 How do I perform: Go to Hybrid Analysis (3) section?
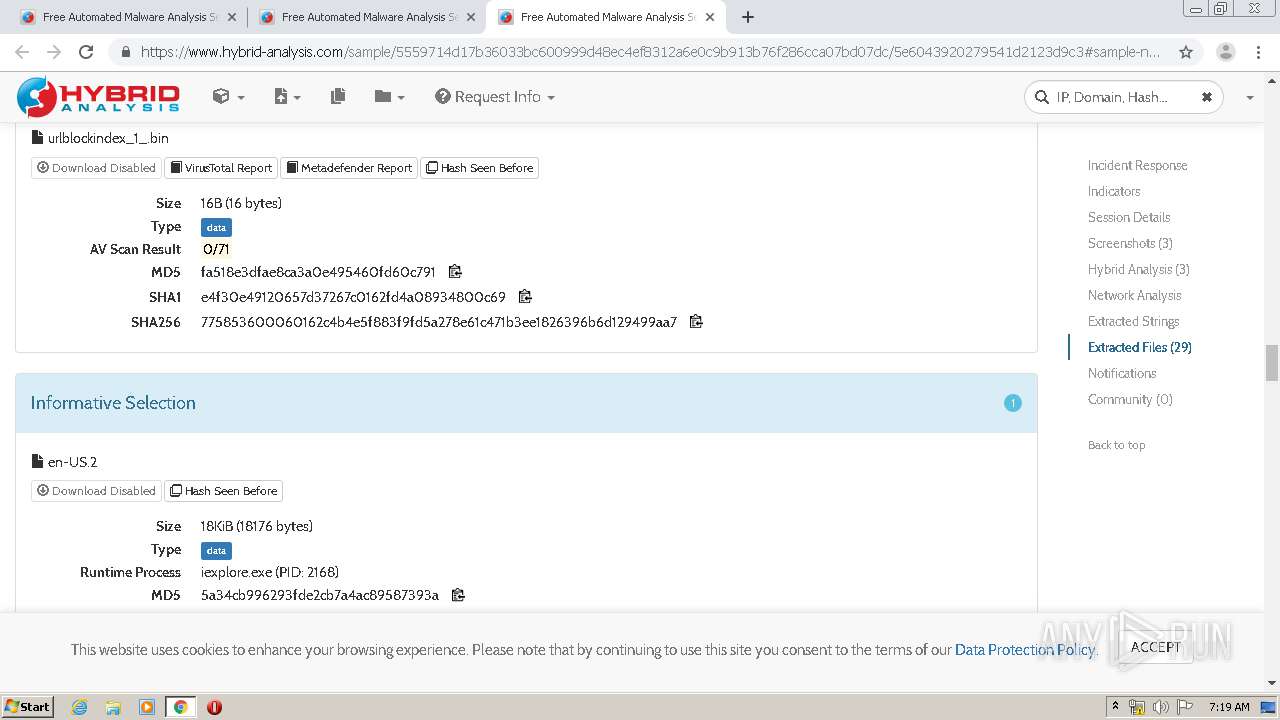1138,269
